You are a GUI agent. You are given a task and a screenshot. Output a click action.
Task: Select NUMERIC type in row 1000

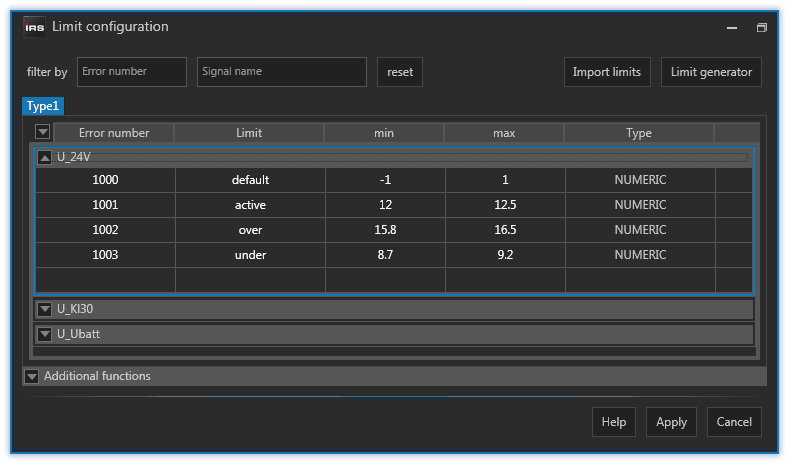[640, 180]
